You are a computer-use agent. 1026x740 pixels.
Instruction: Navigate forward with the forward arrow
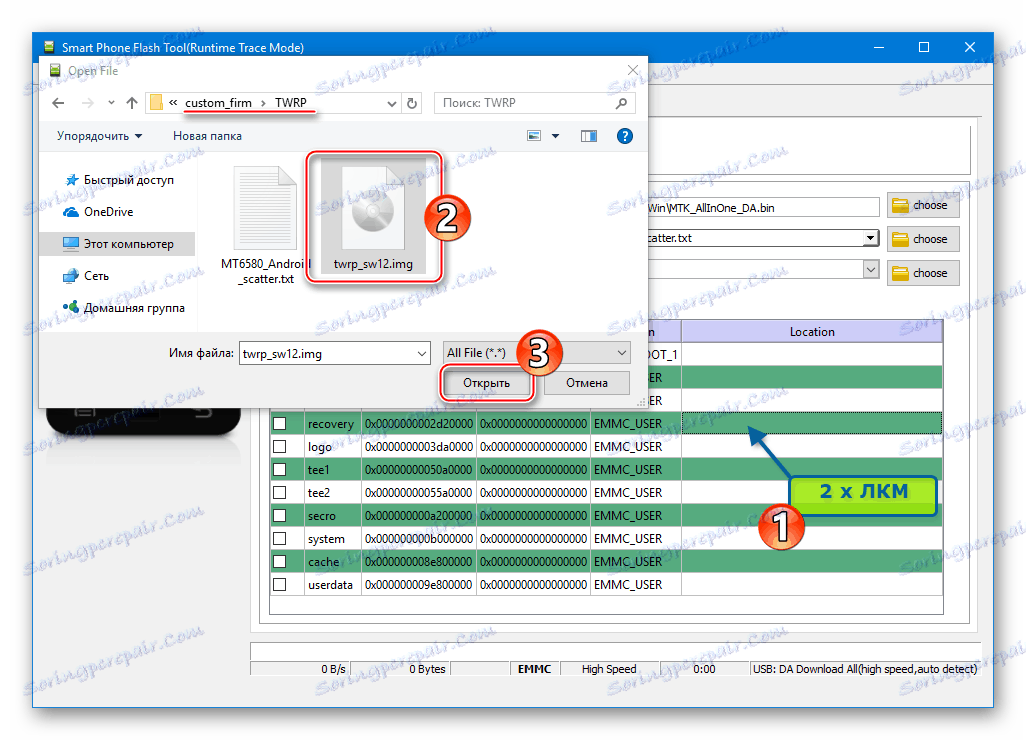(x=88, y=103)
